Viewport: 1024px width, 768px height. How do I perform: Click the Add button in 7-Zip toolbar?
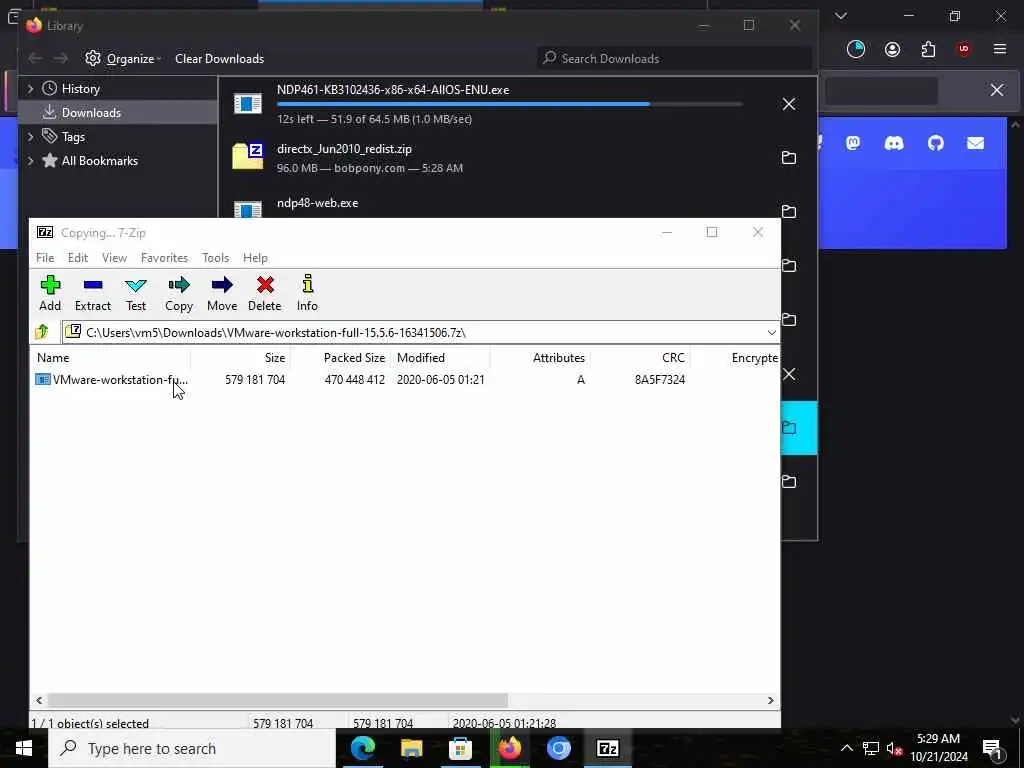pyautogui.click(x=50, y=293)
